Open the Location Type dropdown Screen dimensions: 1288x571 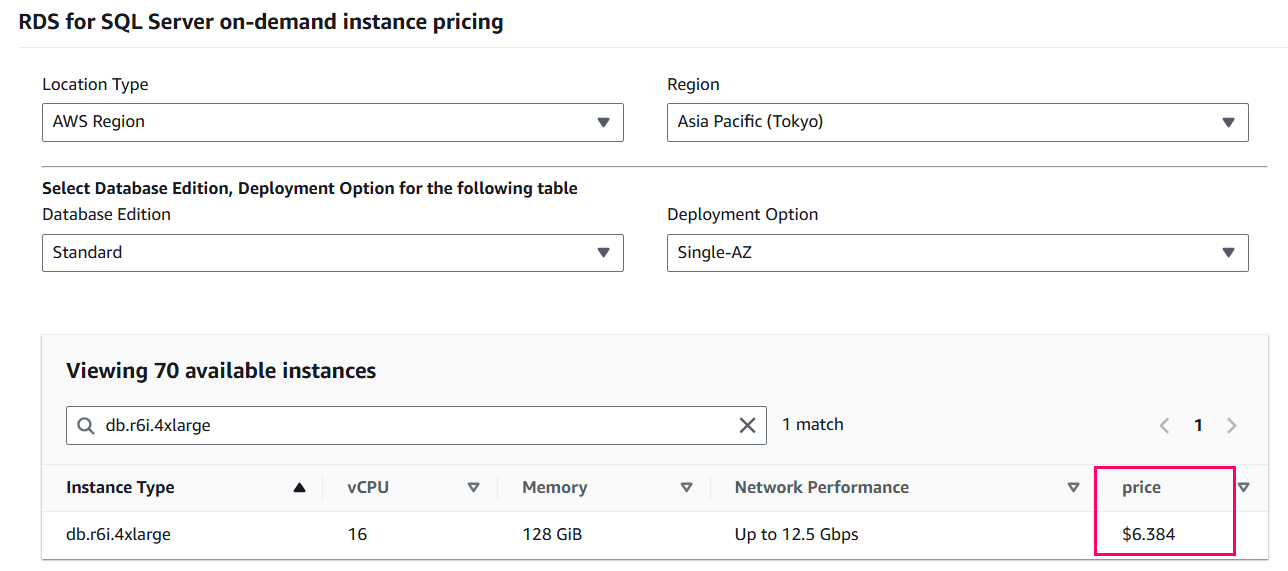click(332, 122)
